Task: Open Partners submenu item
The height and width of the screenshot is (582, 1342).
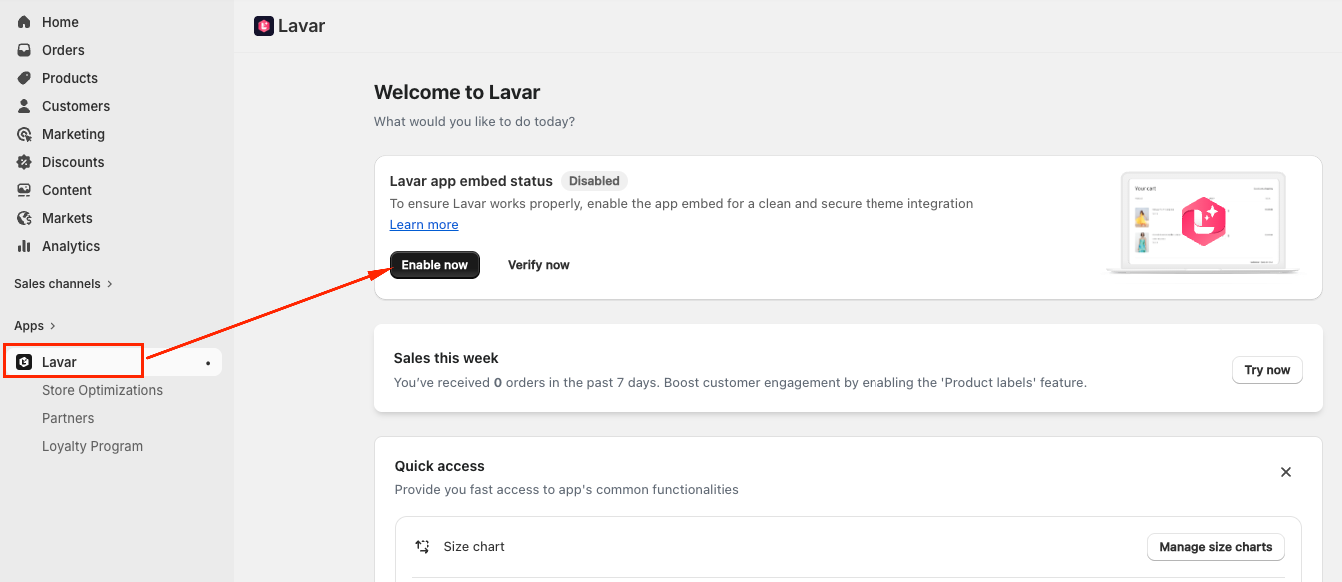Action: pyautogui.click(x=68, y=418)
